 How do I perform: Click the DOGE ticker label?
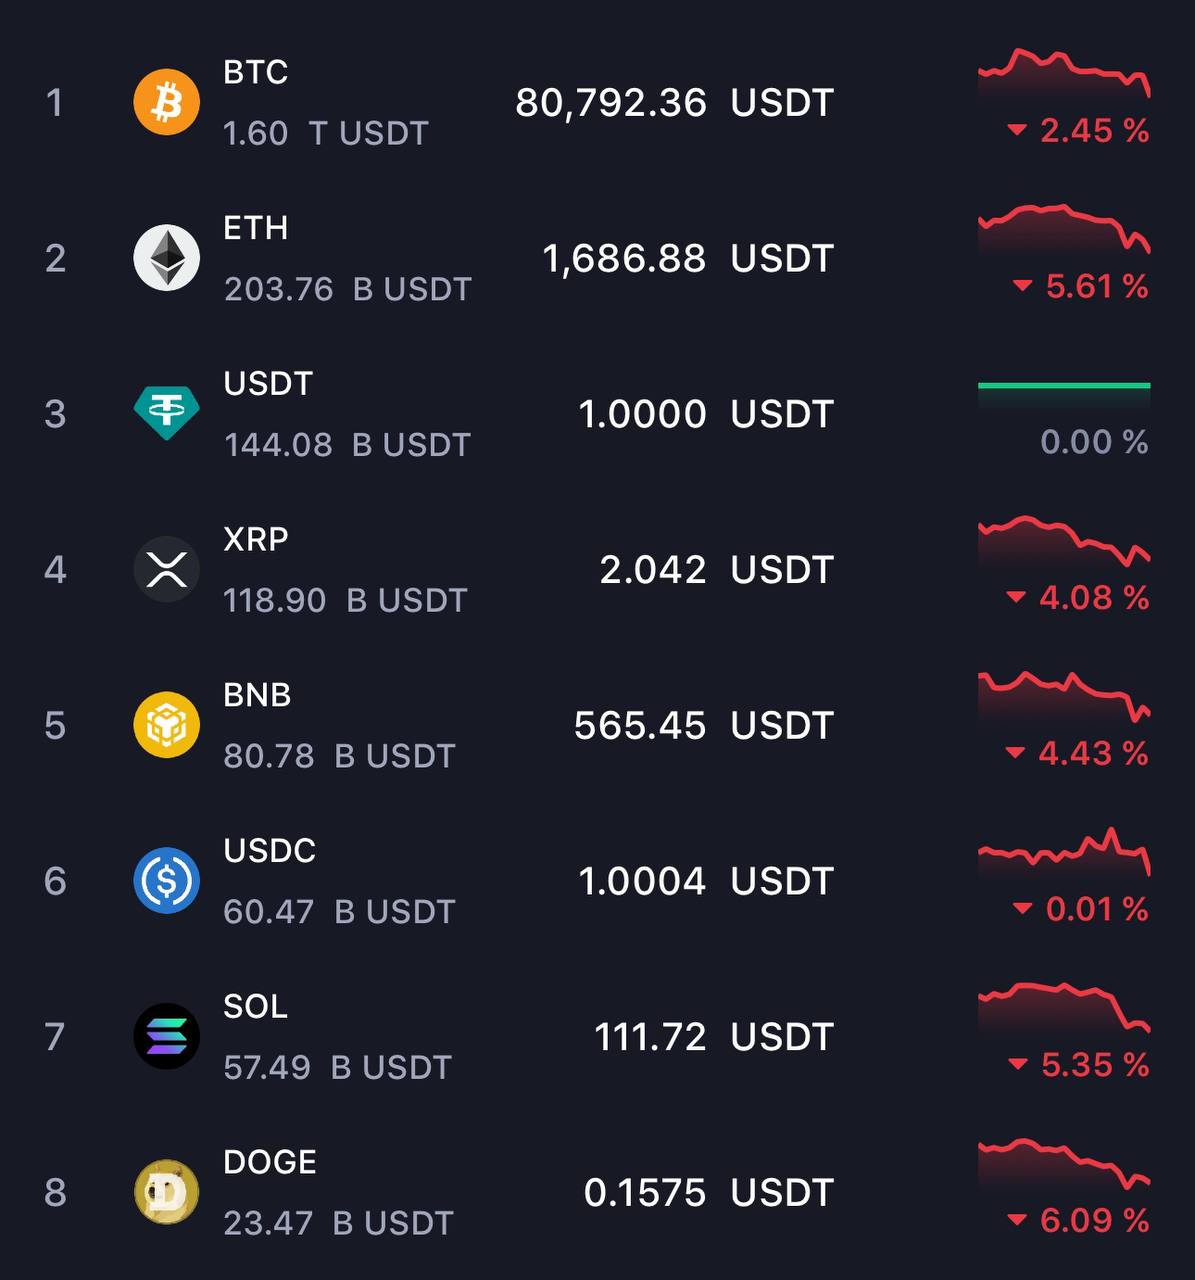pyautogui.click(x=270, y=1162)
